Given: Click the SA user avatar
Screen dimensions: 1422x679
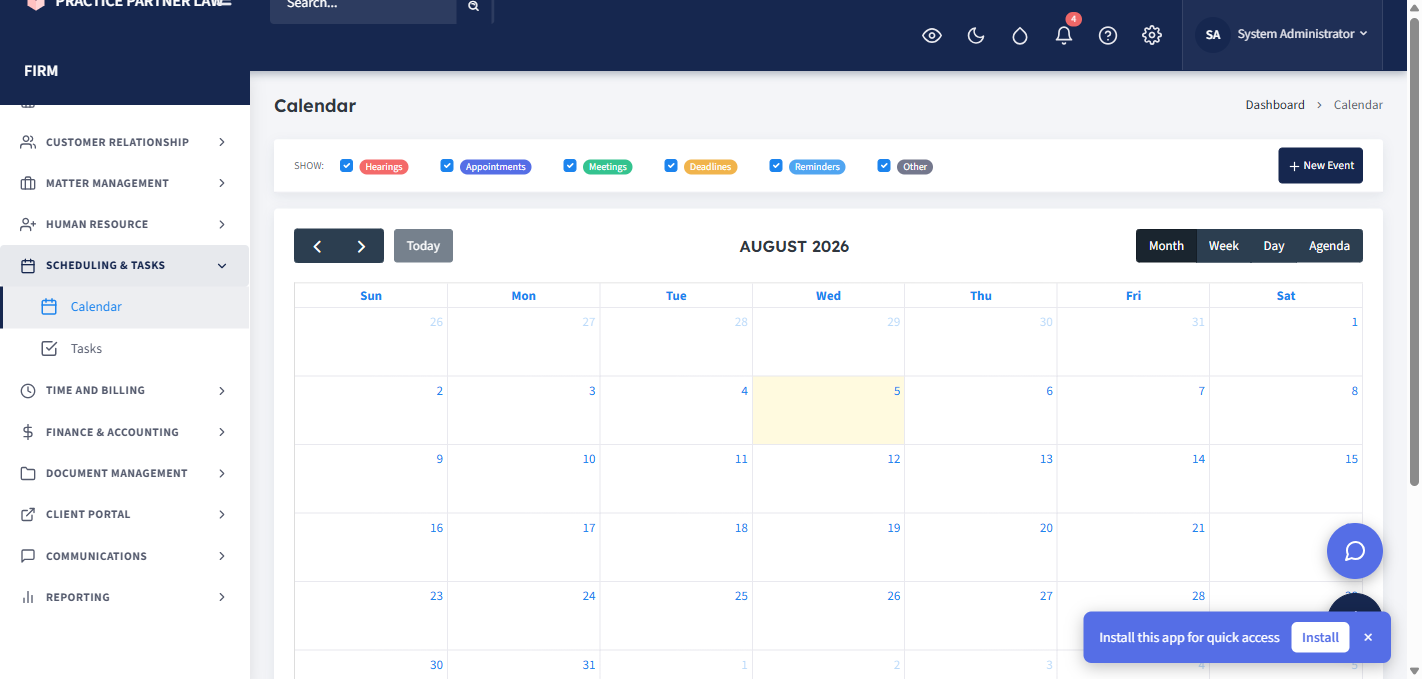Looking at the screenshot, I should click(x=1213, y=34).
